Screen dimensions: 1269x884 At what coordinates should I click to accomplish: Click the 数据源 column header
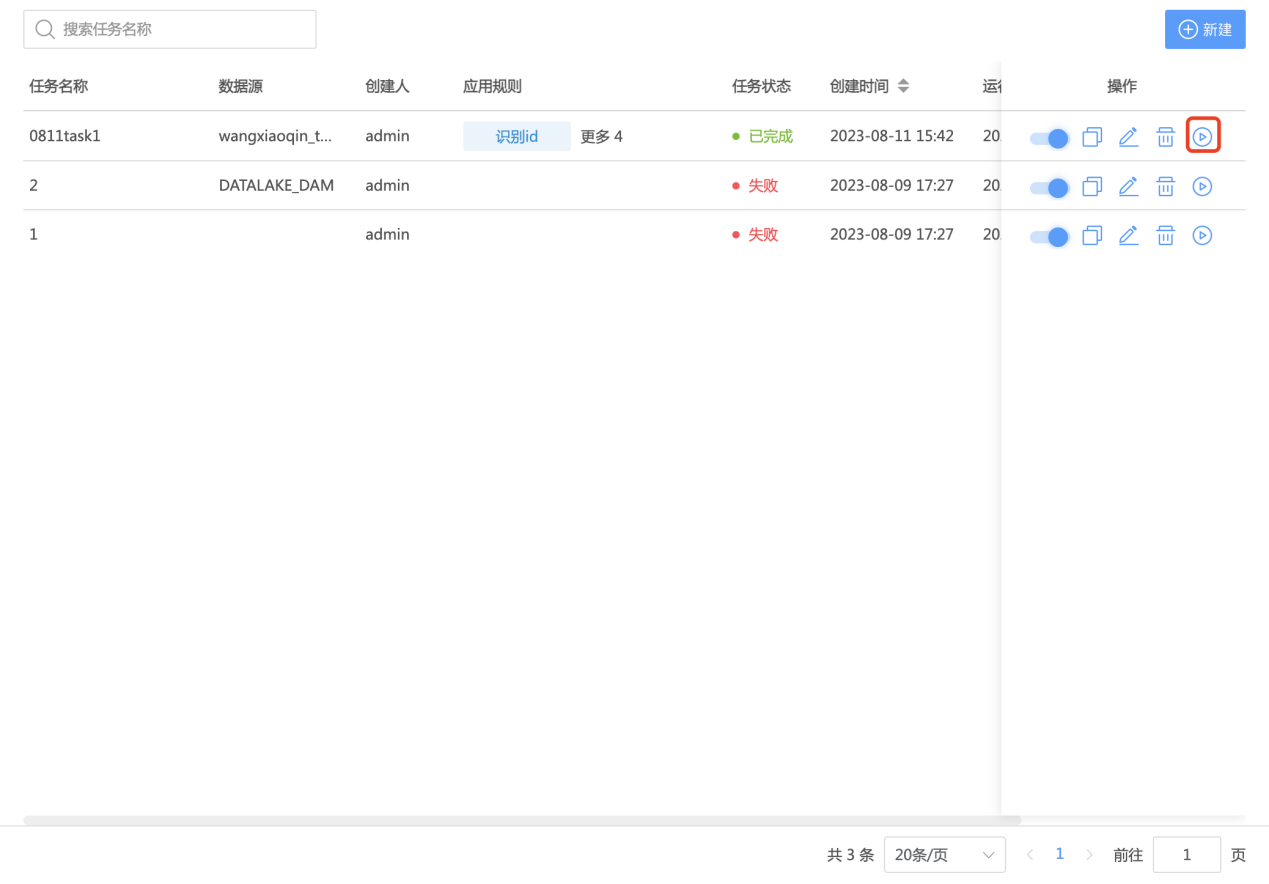tap(241, 86)
